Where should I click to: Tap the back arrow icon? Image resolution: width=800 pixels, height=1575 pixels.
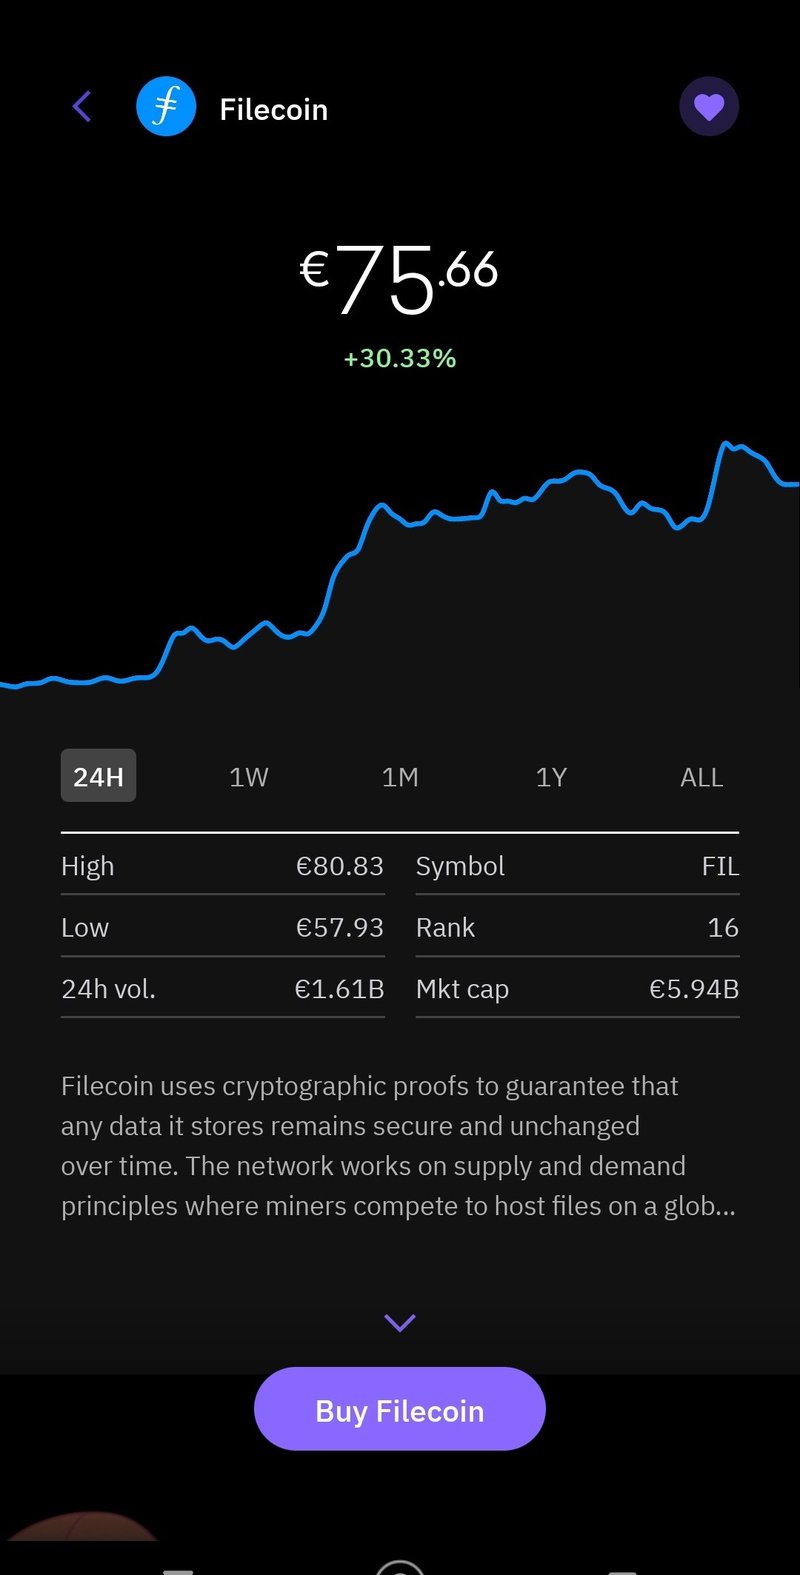tap(82, 107)
